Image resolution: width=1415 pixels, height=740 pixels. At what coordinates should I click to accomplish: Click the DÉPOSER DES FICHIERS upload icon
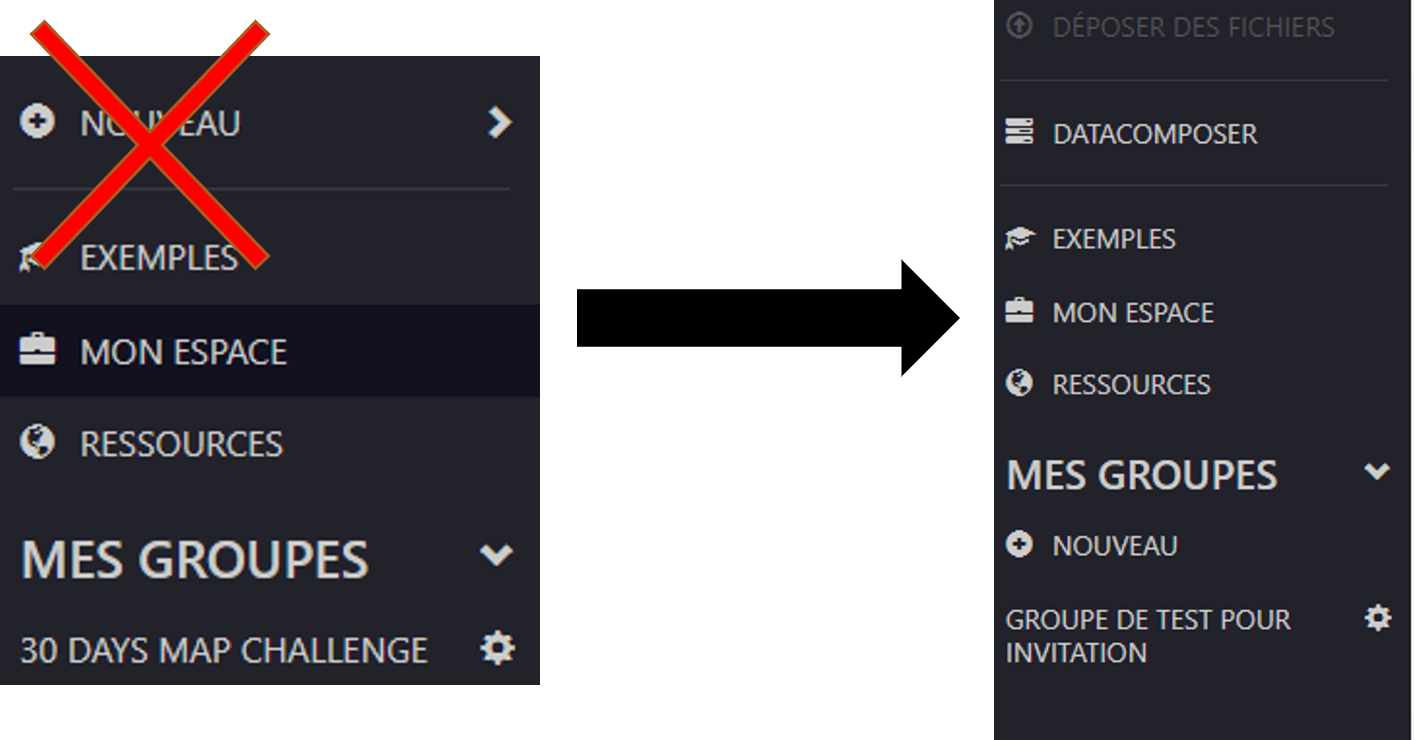[x=1019, y=26]
